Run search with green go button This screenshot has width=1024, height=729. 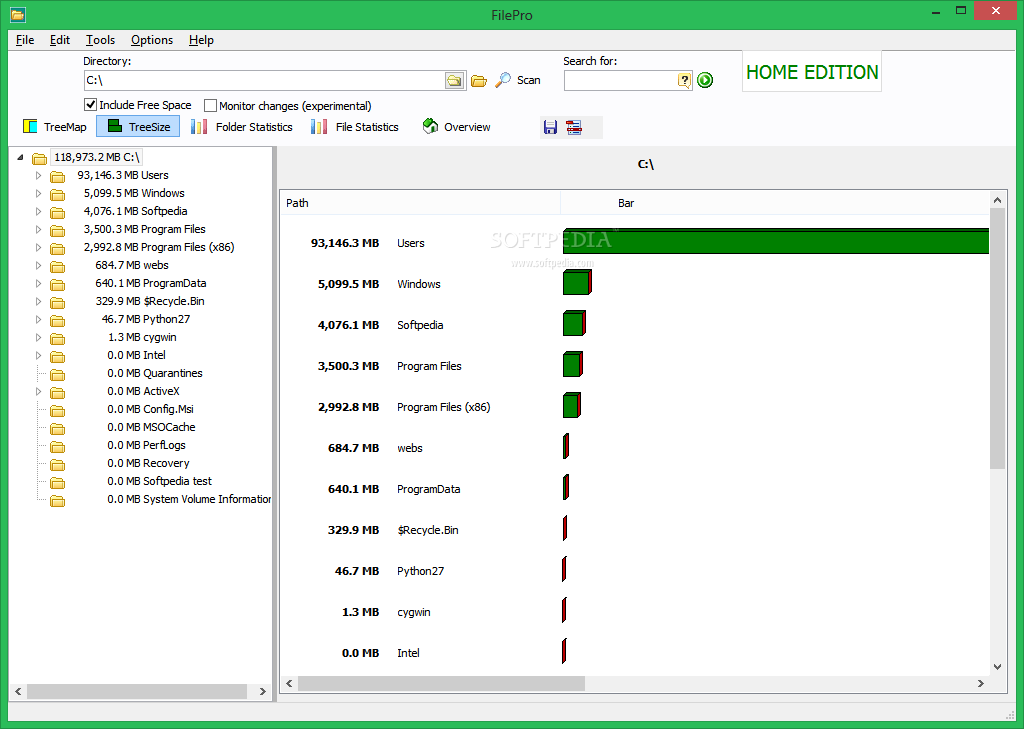pyautogui.click(x=705, y=80)
